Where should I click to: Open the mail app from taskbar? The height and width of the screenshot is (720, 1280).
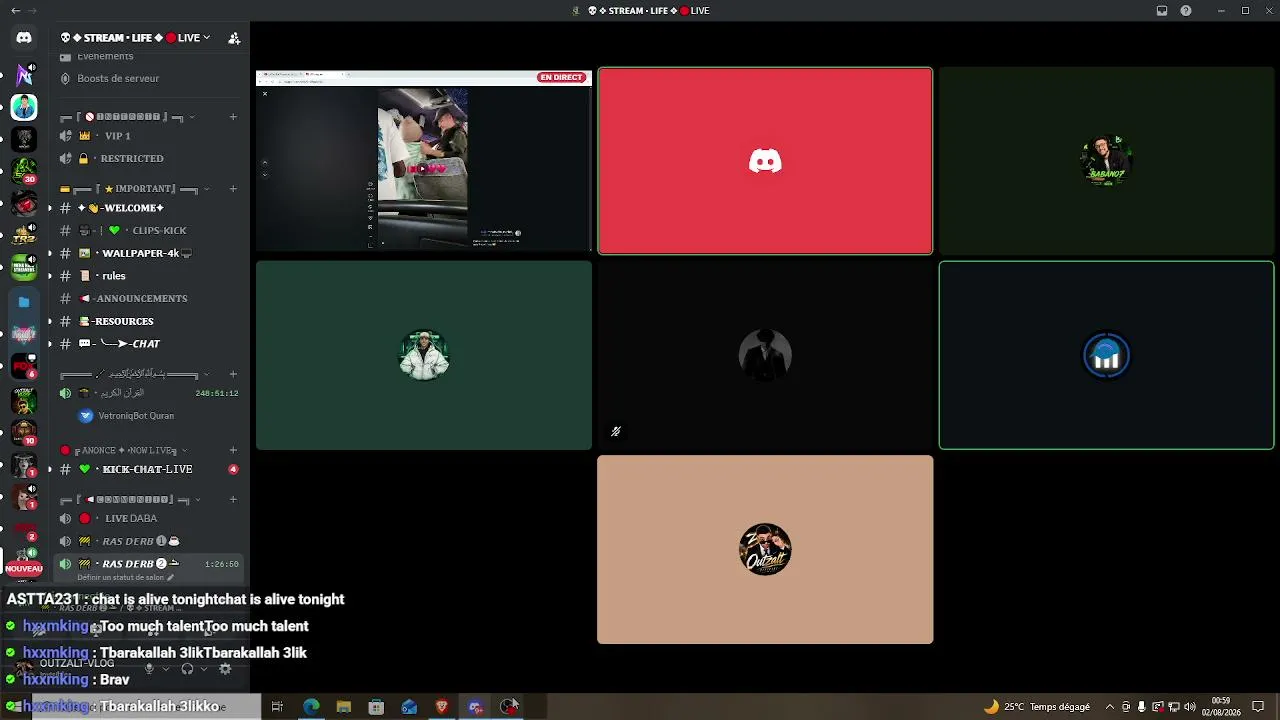click(x=409, y=707)
